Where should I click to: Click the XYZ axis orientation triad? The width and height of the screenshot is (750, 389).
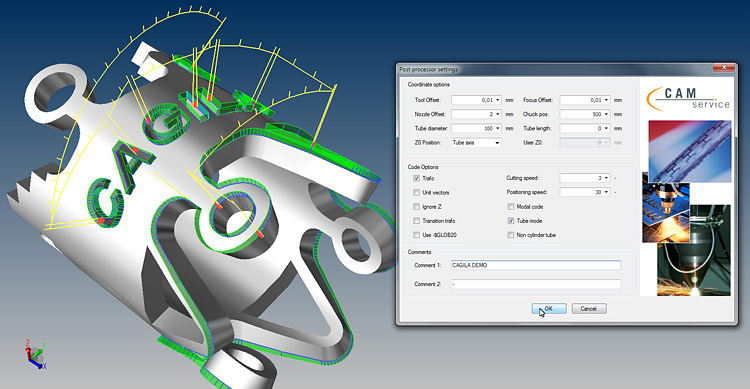click(35, 355)
